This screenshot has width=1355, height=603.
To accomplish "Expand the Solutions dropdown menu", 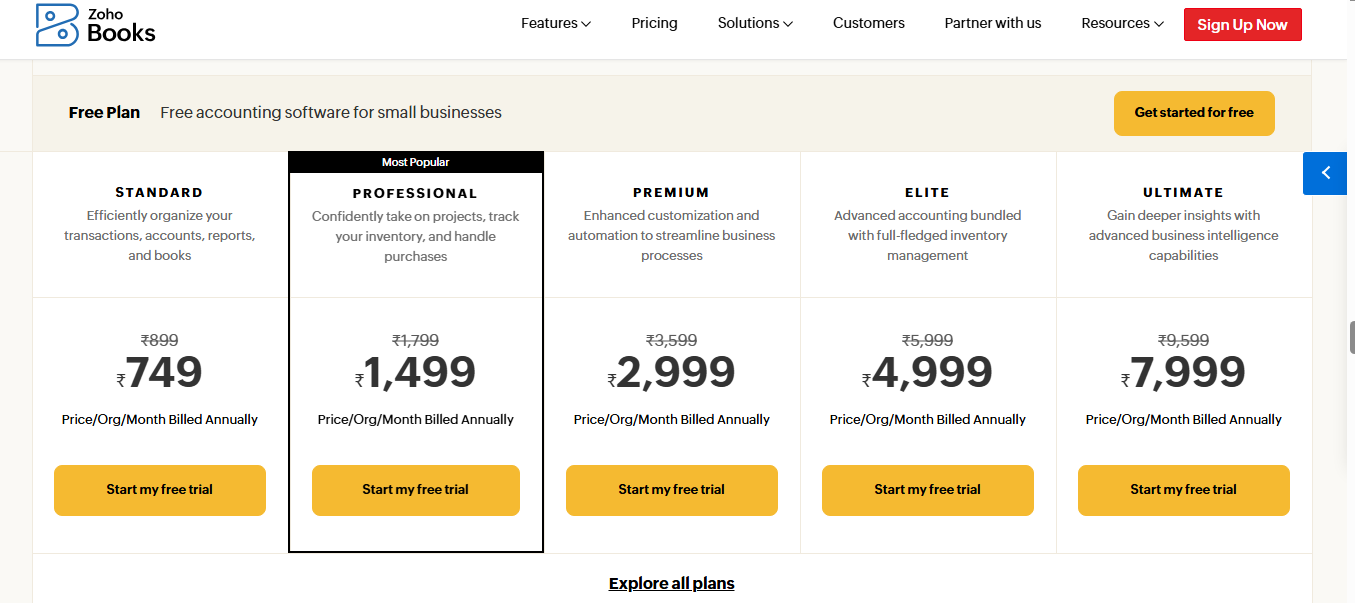I will [x=755, y=23].
